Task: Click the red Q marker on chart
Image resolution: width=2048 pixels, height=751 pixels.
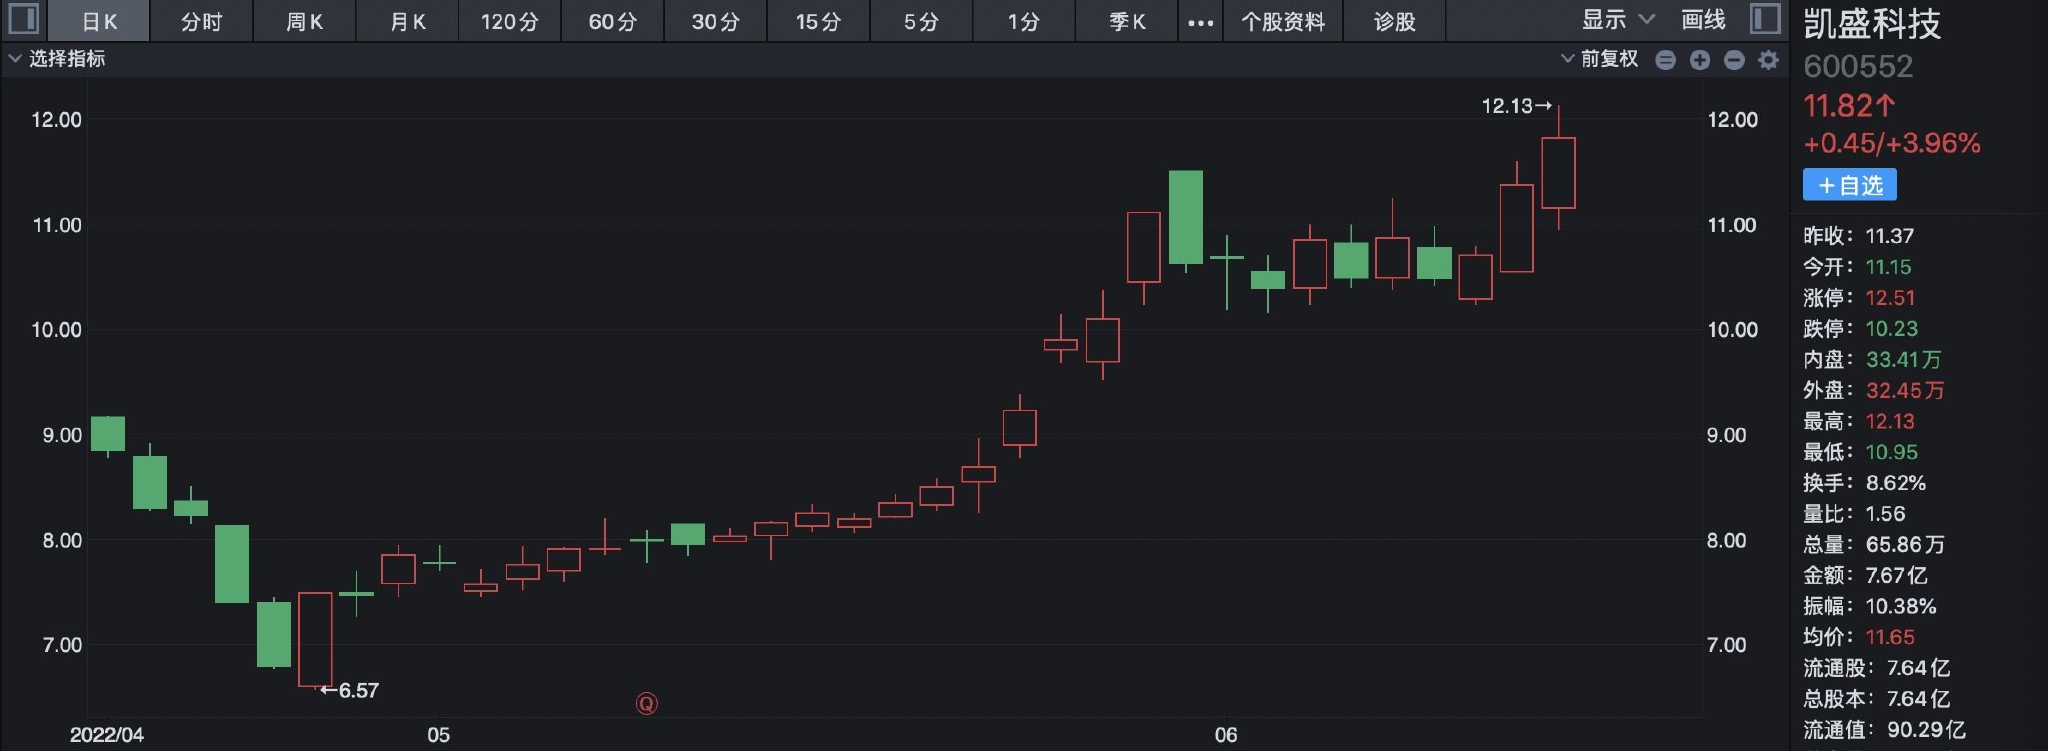Action: pyautogui.click(x=646, y=704)
